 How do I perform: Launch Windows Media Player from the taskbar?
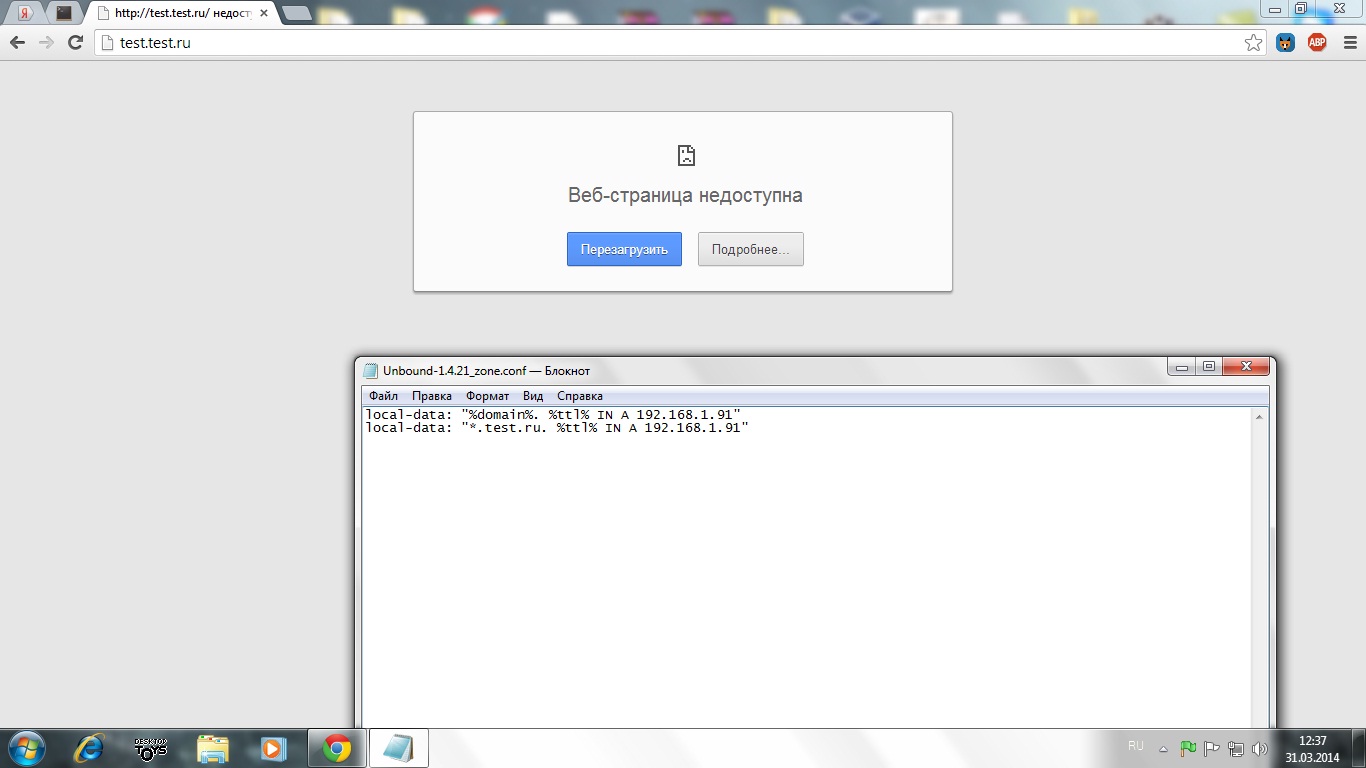tap(272, 747)
